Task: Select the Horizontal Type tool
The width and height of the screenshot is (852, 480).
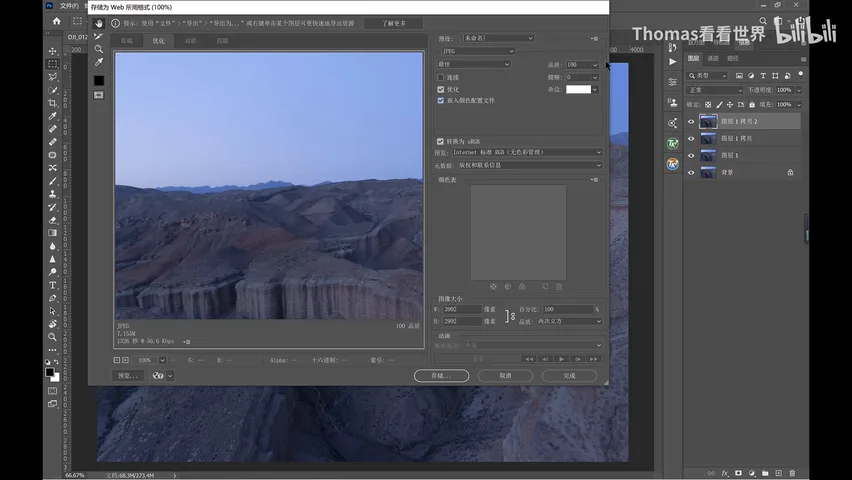Action: [53, 285]
